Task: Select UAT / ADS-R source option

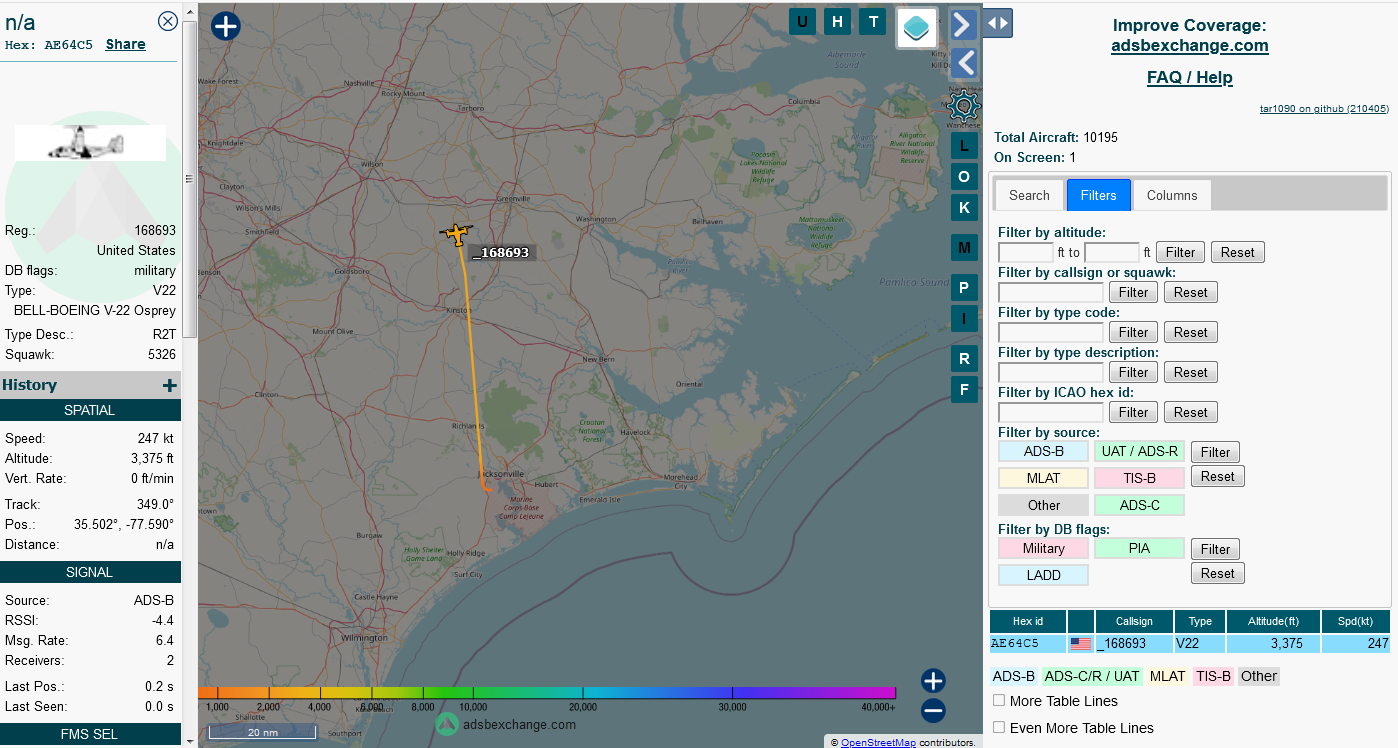Action: 1139,451
